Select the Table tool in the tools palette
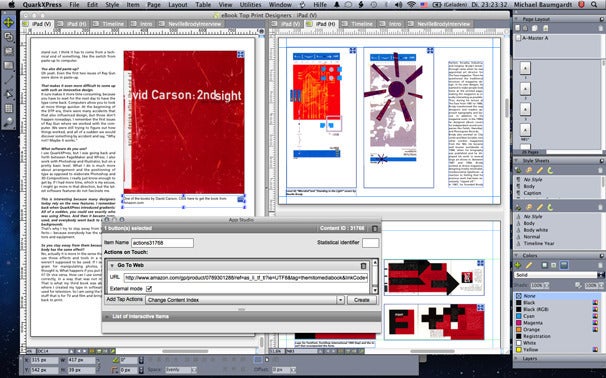Viewport: 606px width, 378px height. pyautogui.click(x=8, y=109)
